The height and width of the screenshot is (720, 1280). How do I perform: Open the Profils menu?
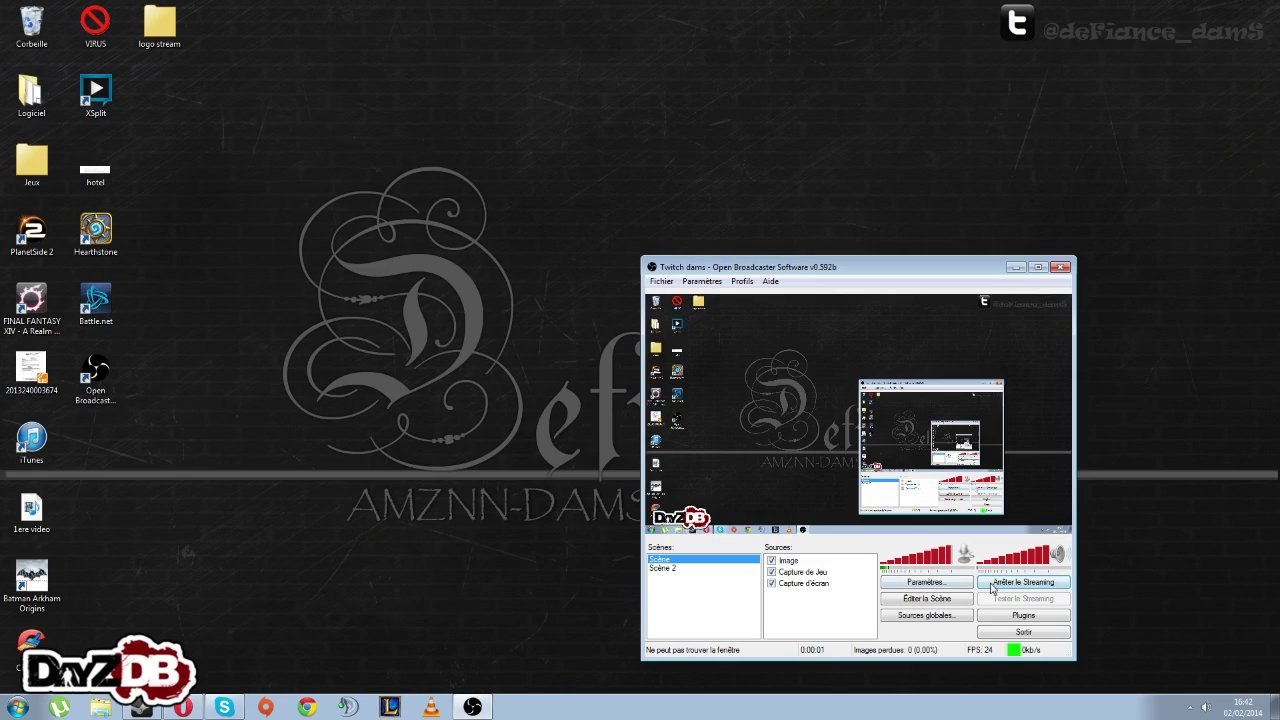742,281
